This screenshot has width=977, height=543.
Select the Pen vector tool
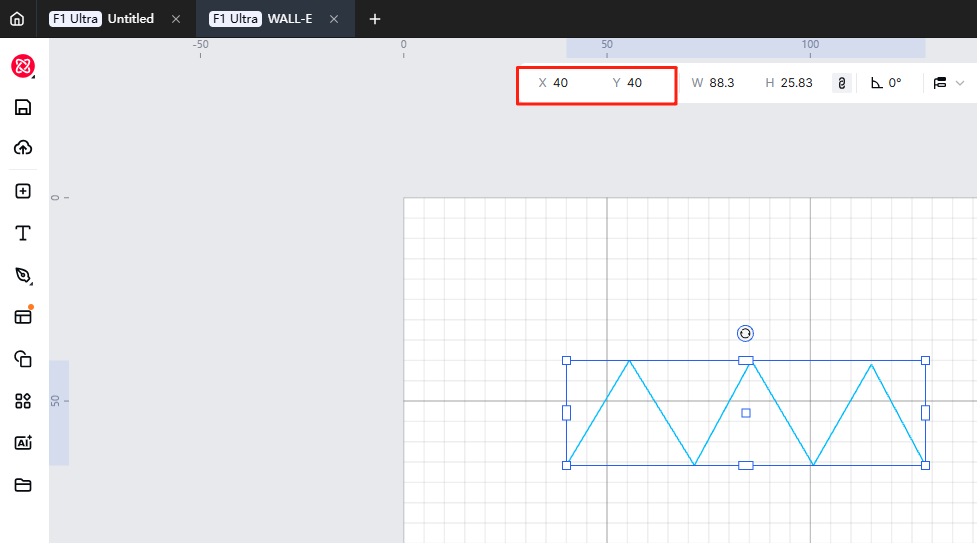(23, 275)
